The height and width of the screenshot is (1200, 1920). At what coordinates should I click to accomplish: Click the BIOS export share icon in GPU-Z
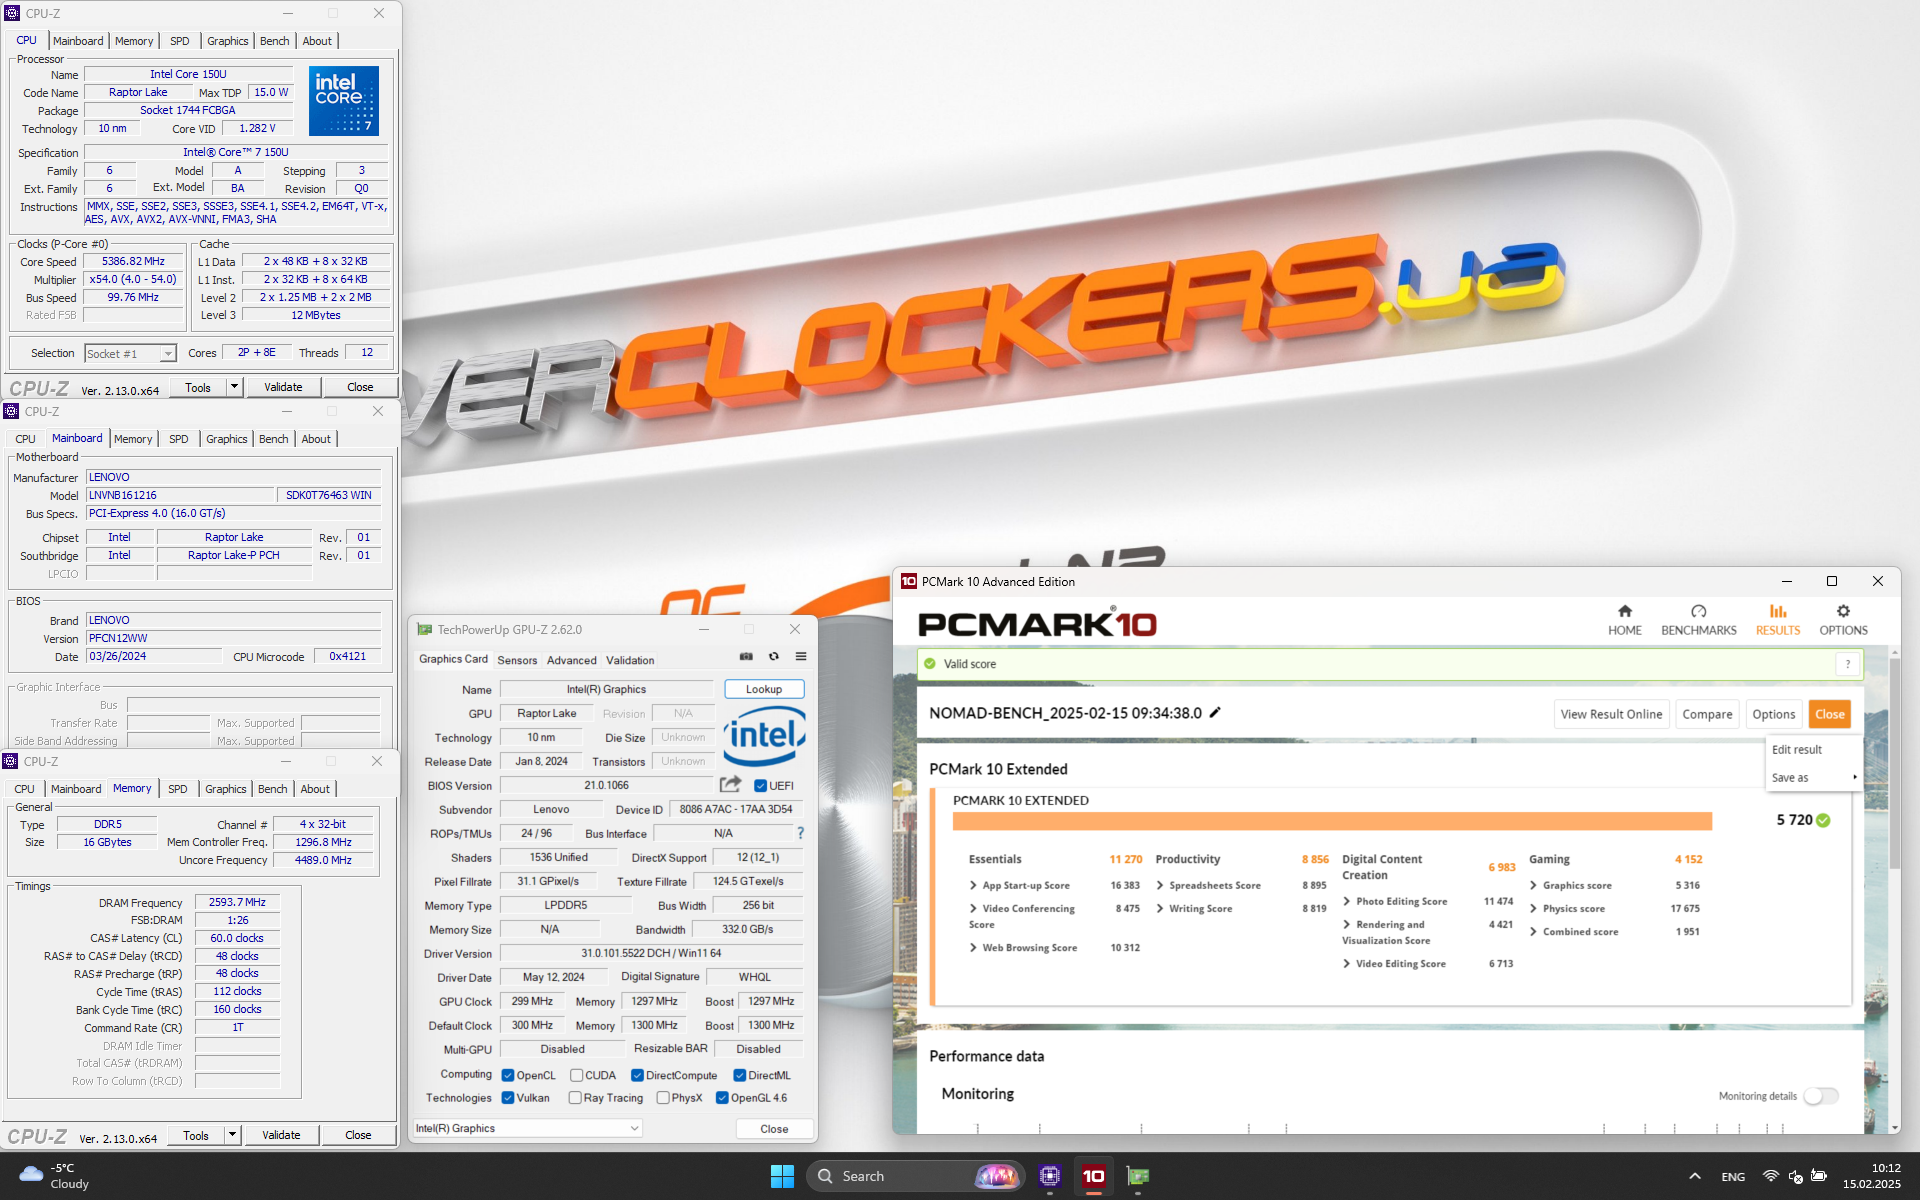coord(731,784)
